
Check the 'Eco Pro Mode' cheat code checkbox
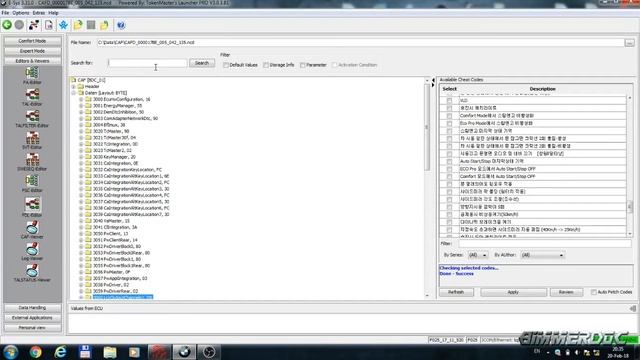pyautogui.click(x=449, y=123)
